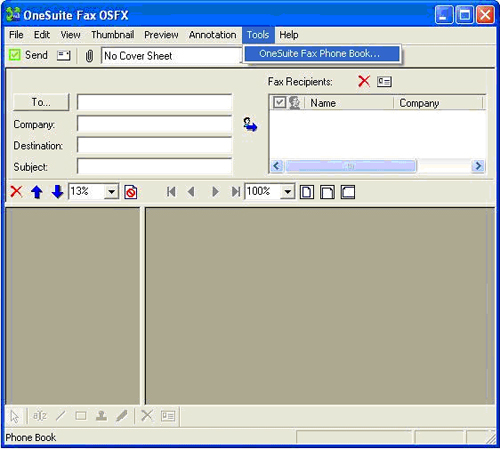Open the View menu
This screenshot has height=449, width=500.
pyautogui.click(x=70, y=35)
